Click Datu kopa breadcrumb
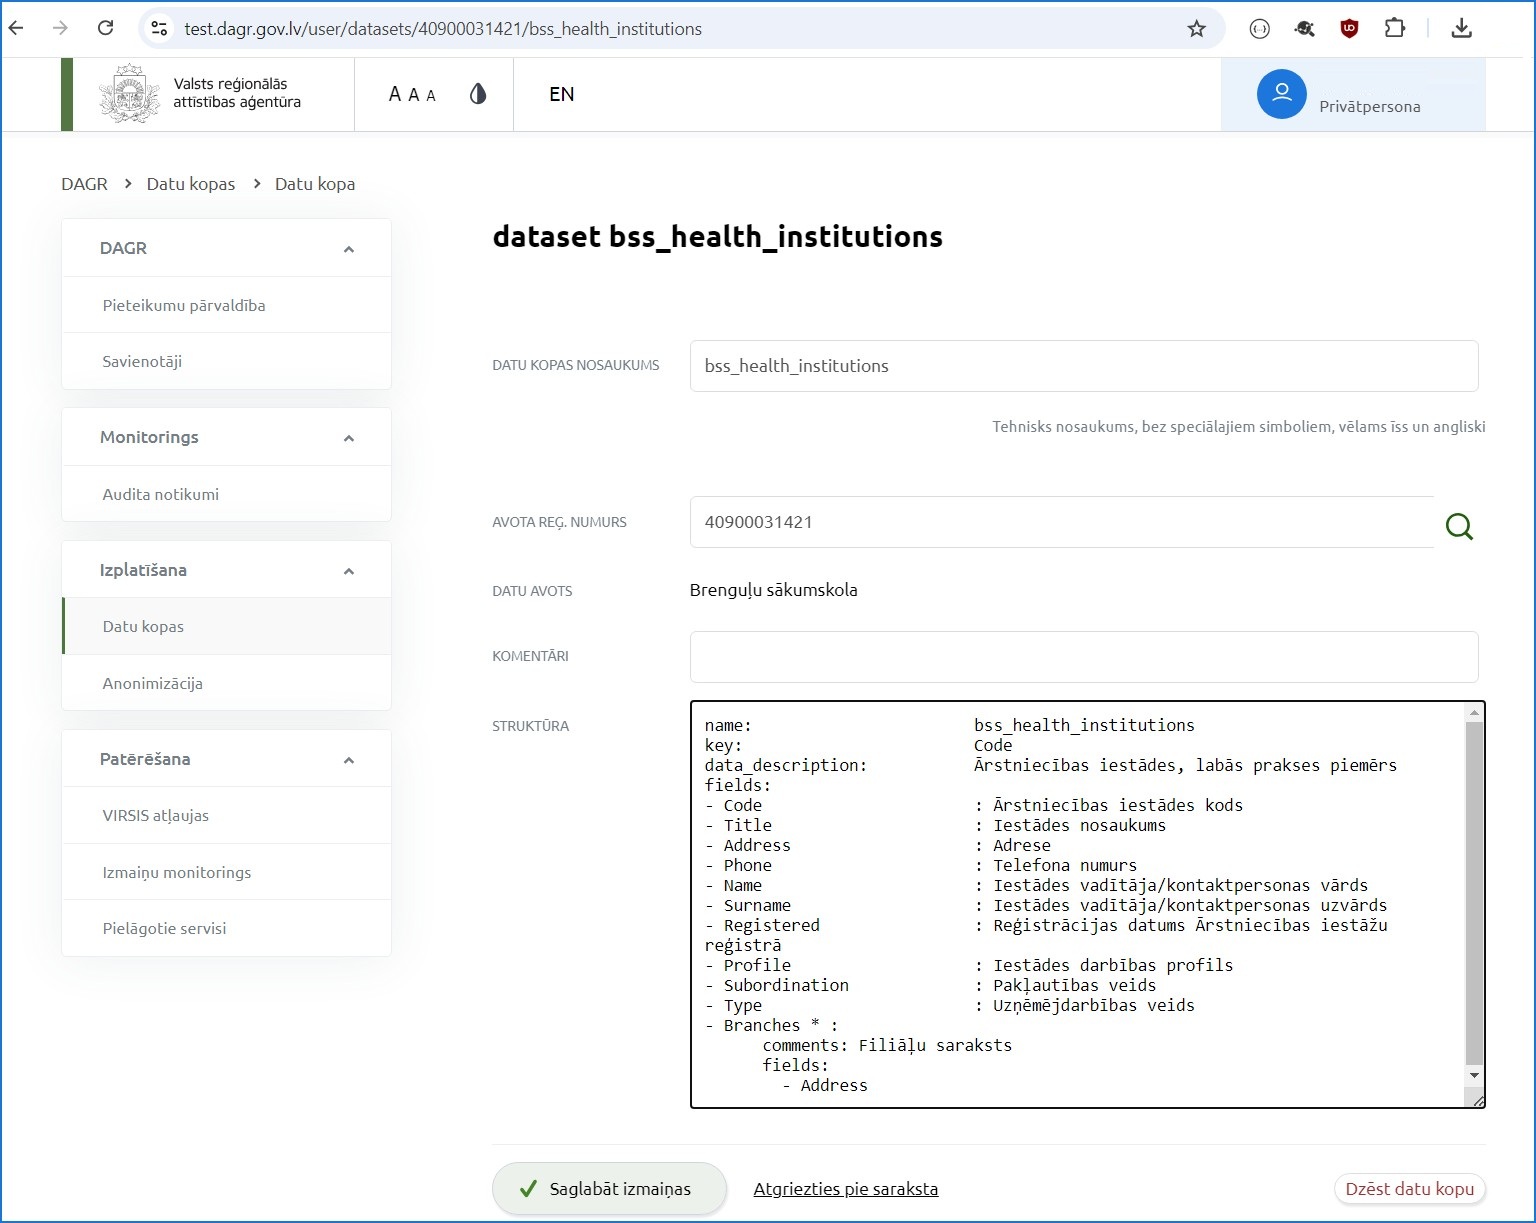 click(315, 184)
